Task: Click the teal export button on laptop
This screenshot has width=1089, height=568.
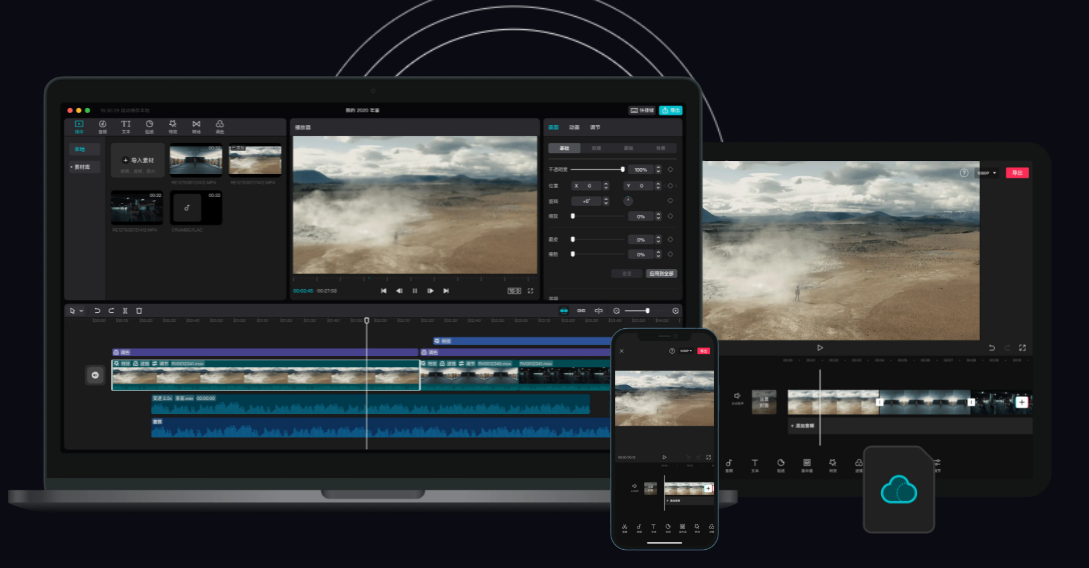Action: pyautogui.click(x=670, y=110)
